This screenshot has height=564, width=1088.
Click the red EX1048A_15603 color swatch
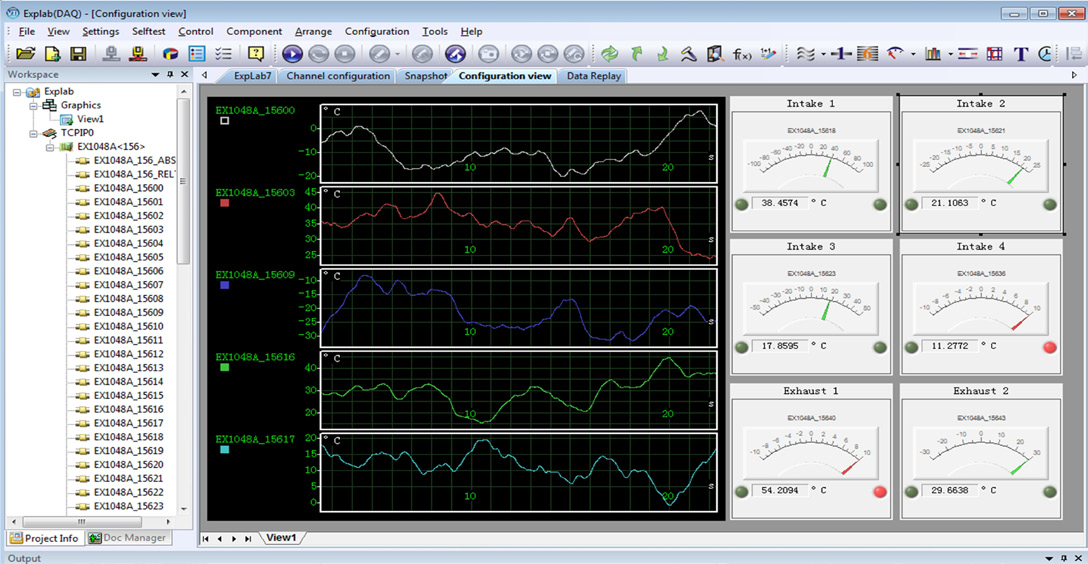click(225, 203)
